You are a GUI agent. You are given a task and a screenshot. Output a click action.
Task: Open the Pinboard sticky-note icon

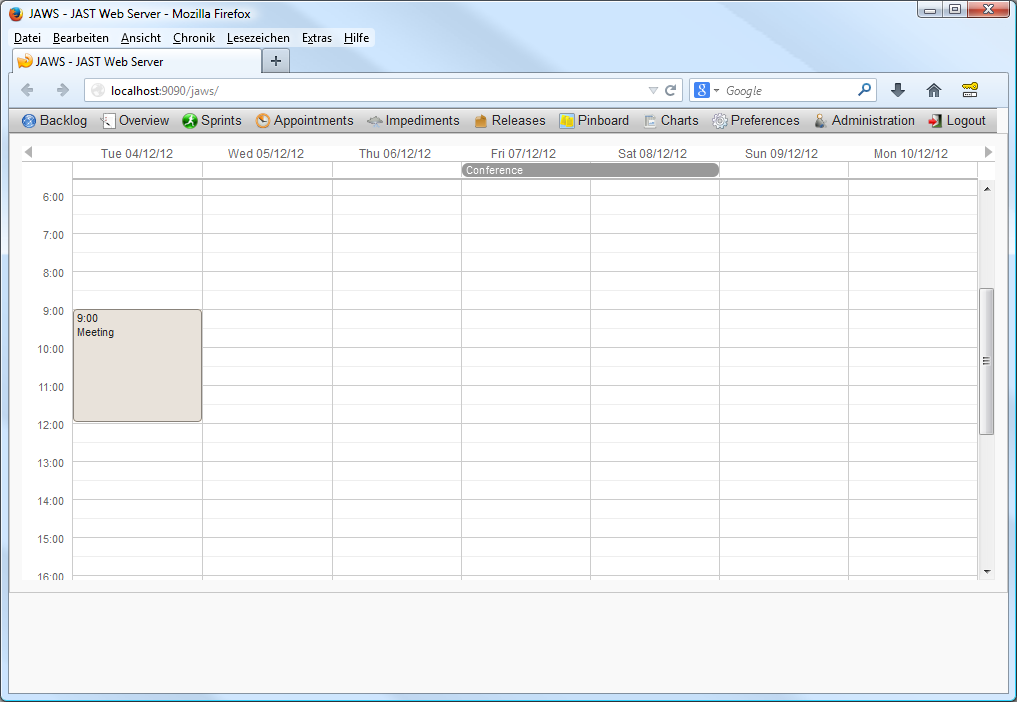point(565,120)
